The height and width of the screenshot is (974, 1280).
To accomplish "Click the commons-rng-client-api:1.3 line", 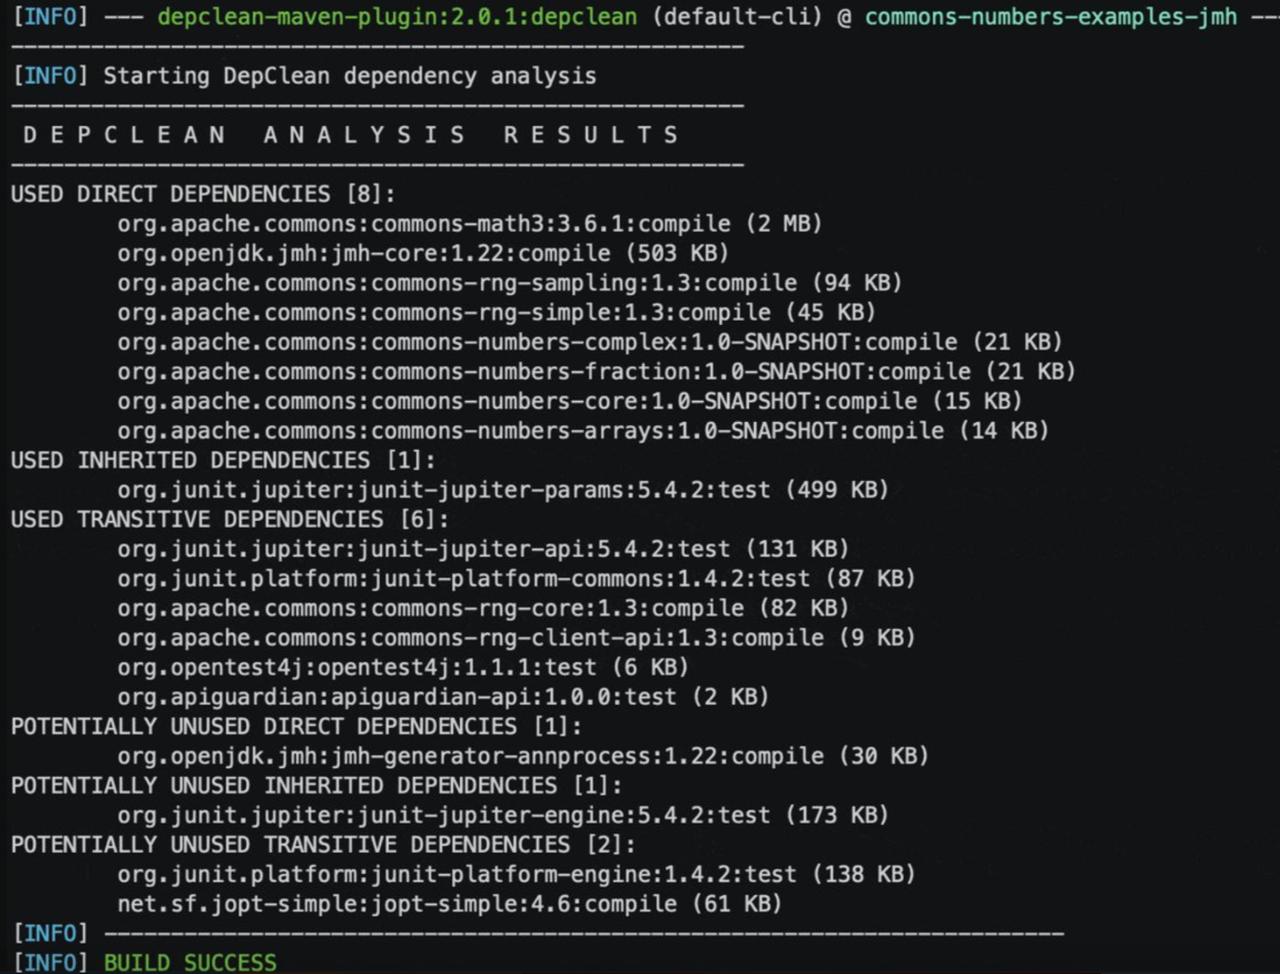I will (515, 638).
